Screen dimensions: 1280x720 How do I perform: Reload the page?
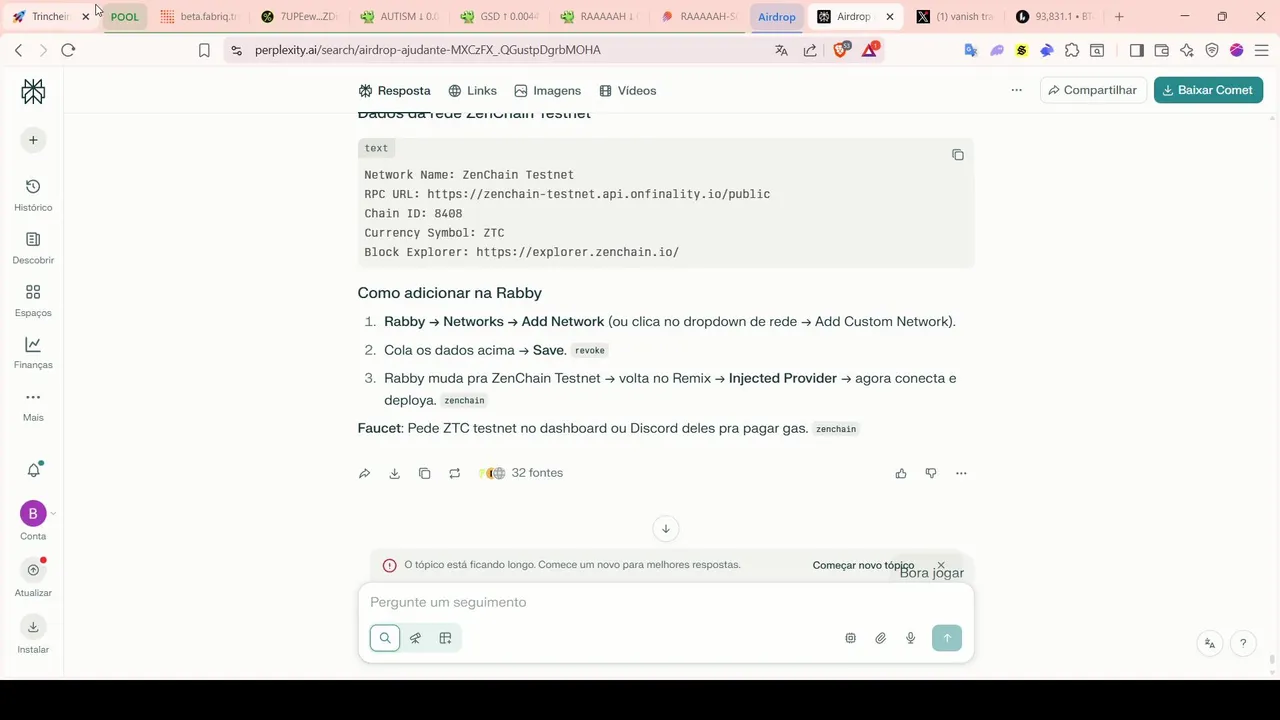click(x=68, y=50)
